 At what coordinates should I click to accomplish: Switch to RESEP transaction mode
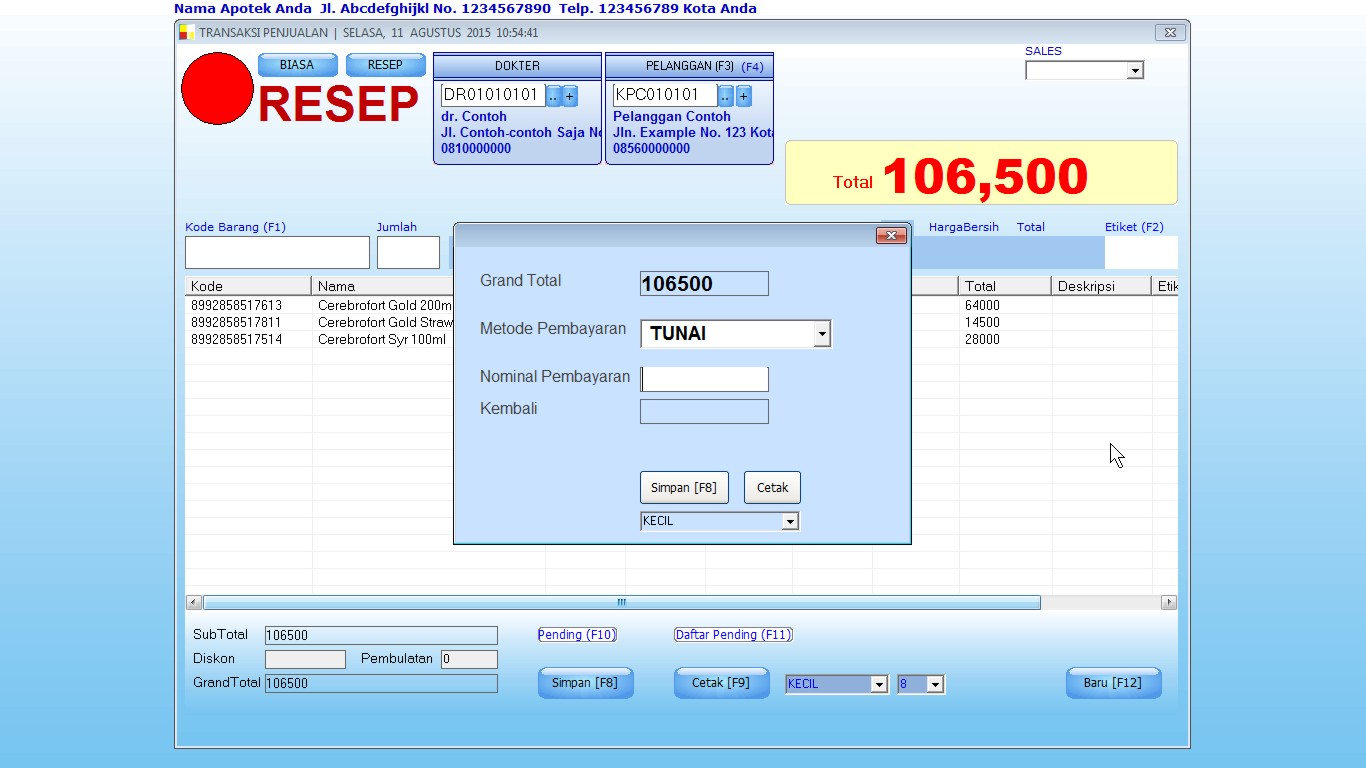click(x=385, y=65)
